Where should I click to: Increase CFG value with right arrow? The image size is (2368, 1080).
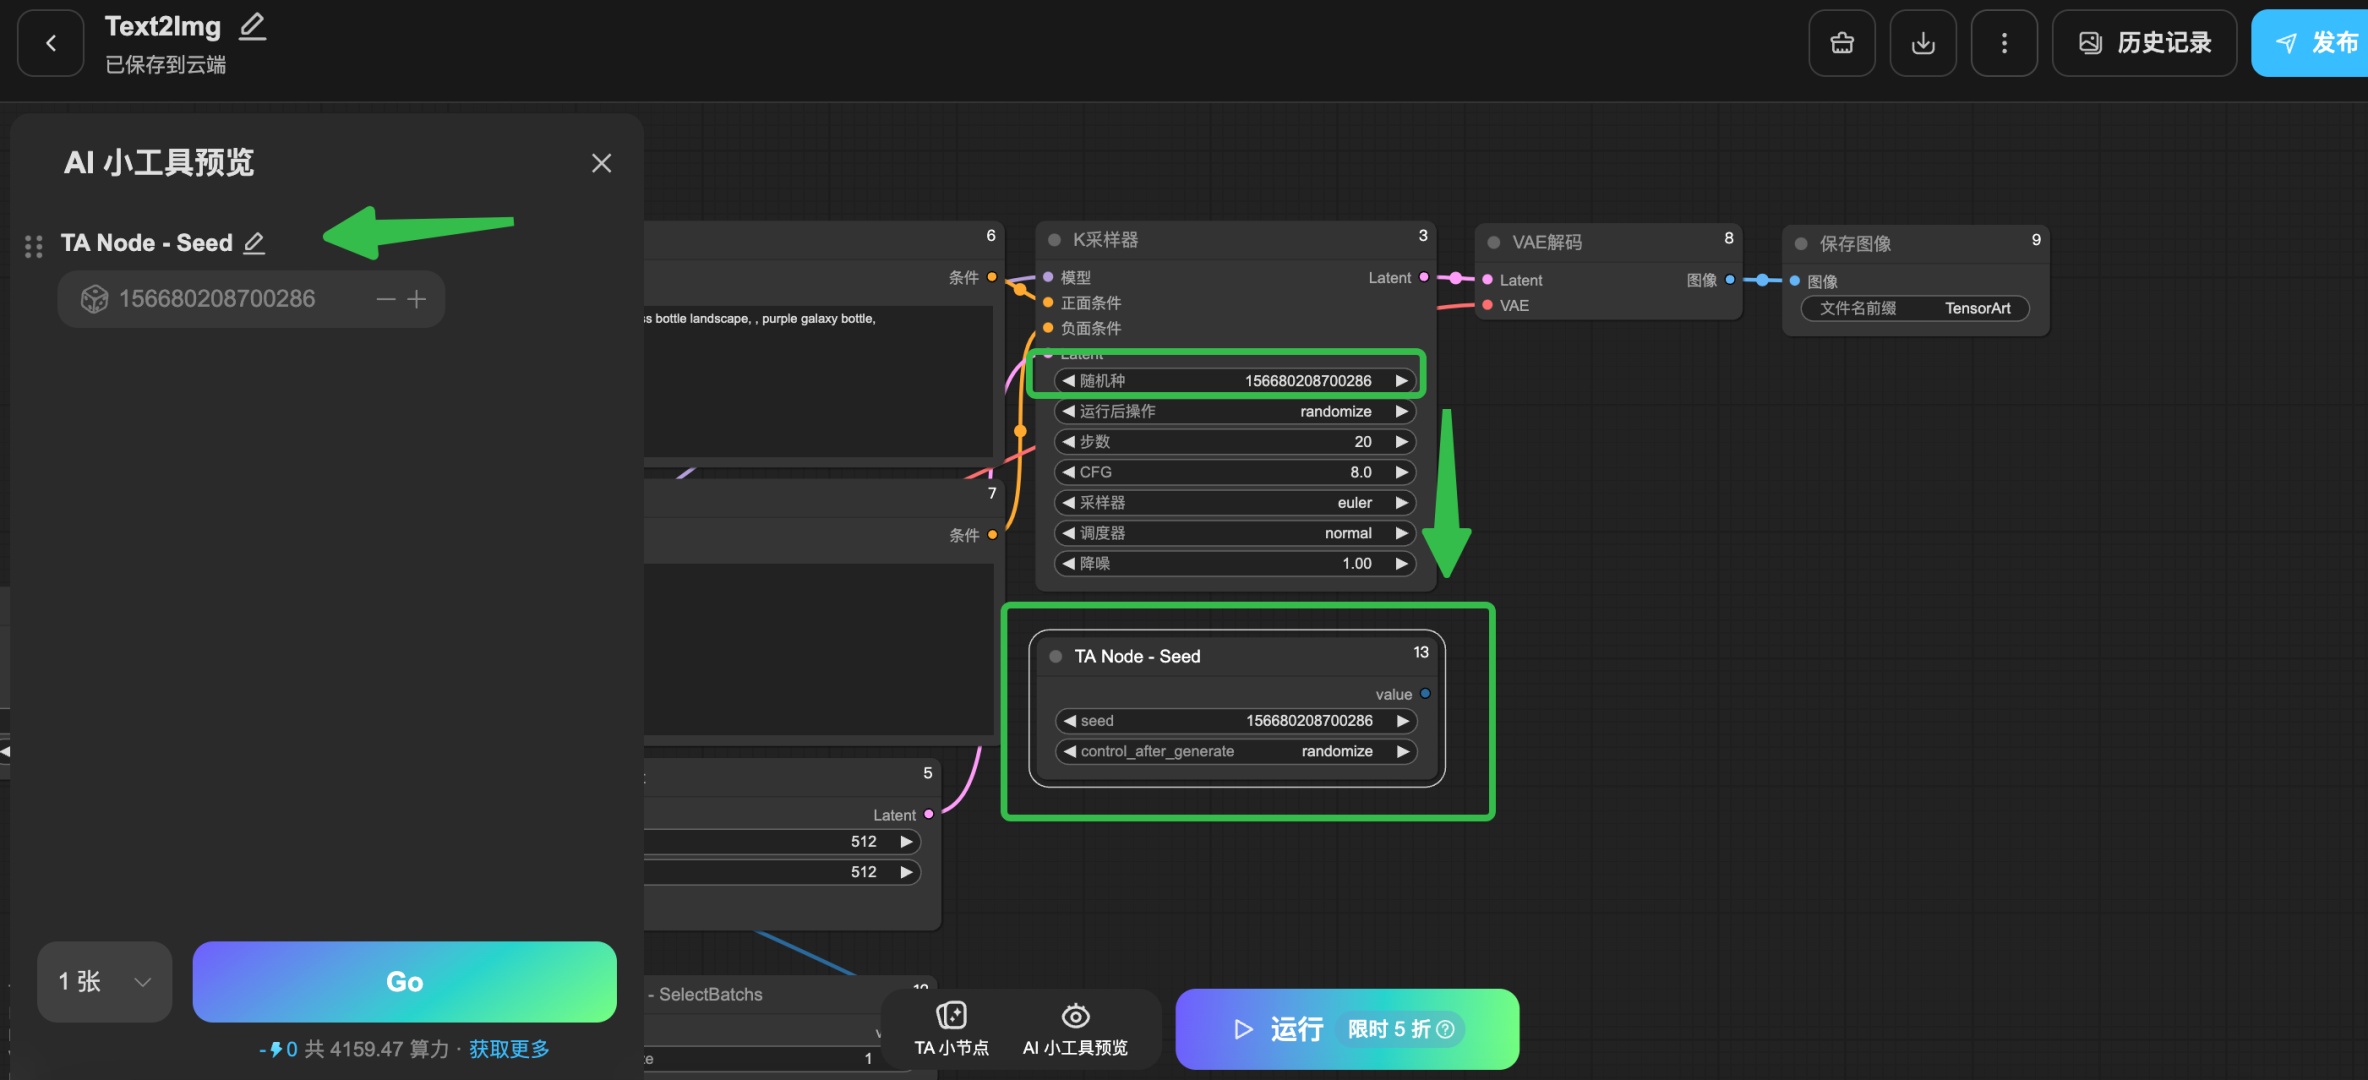[1401, 472]
